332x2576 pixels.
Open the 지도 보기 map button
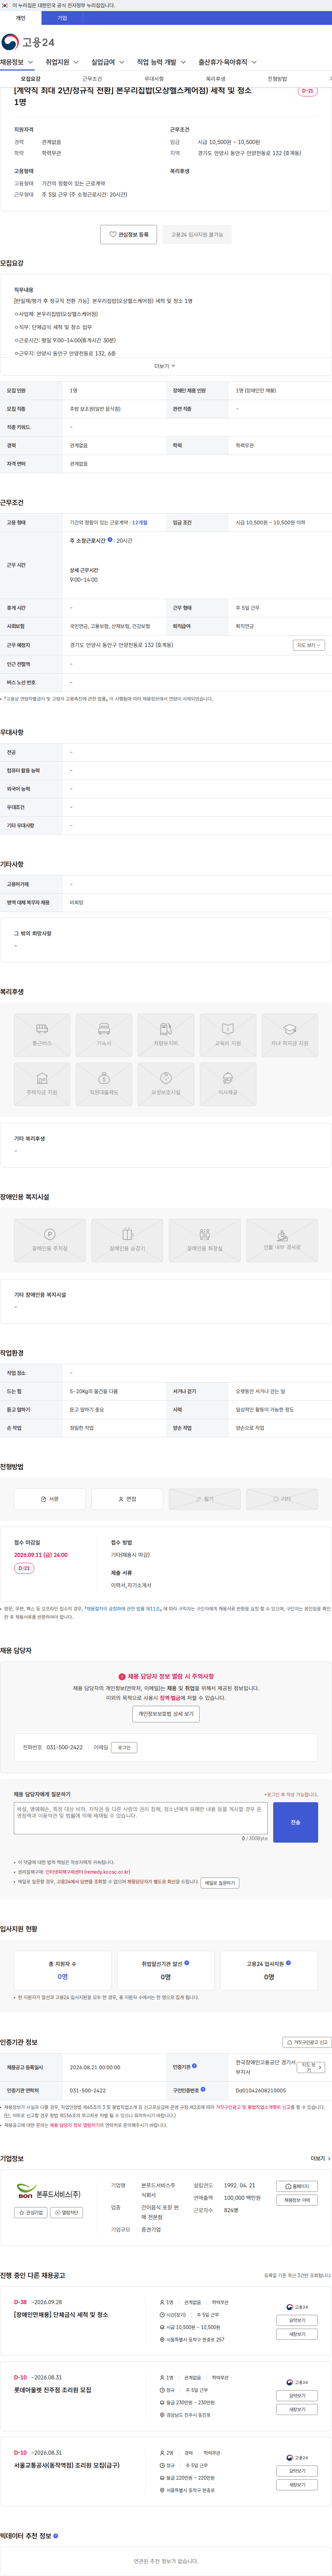coord(308,645)
